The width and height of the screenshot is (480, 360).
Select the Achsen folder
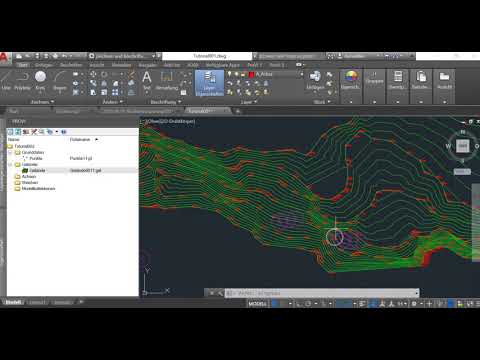coord(29,176)
